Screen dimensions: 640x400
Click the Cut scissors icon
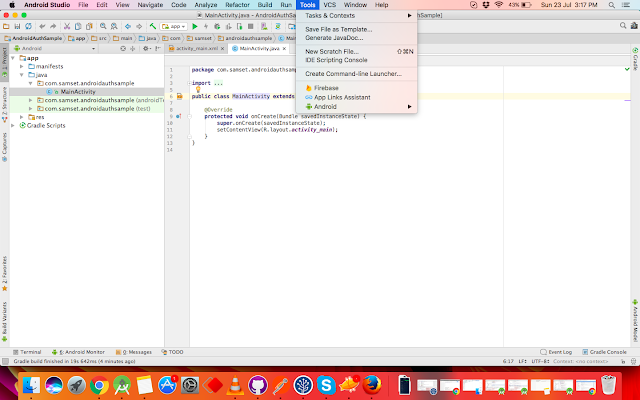(67, 27)
